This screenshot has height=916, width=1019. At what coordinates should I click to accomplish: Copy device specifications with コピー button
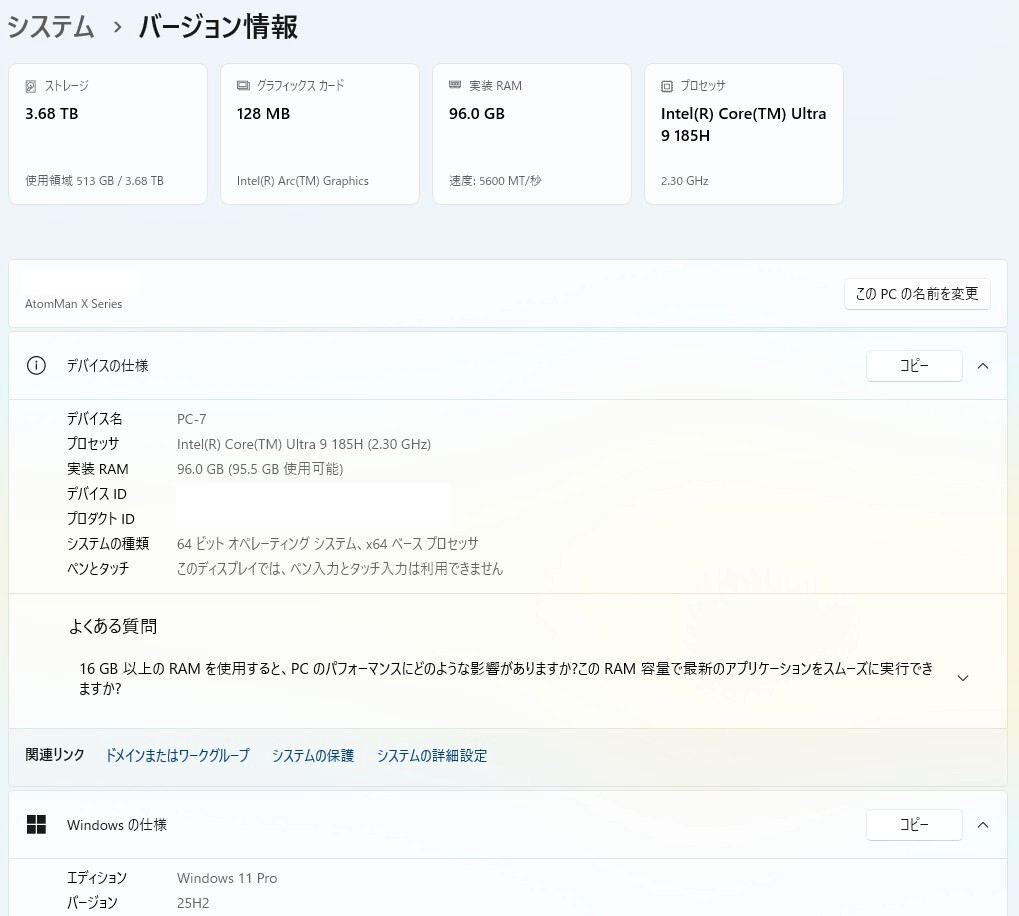point(913,366)
